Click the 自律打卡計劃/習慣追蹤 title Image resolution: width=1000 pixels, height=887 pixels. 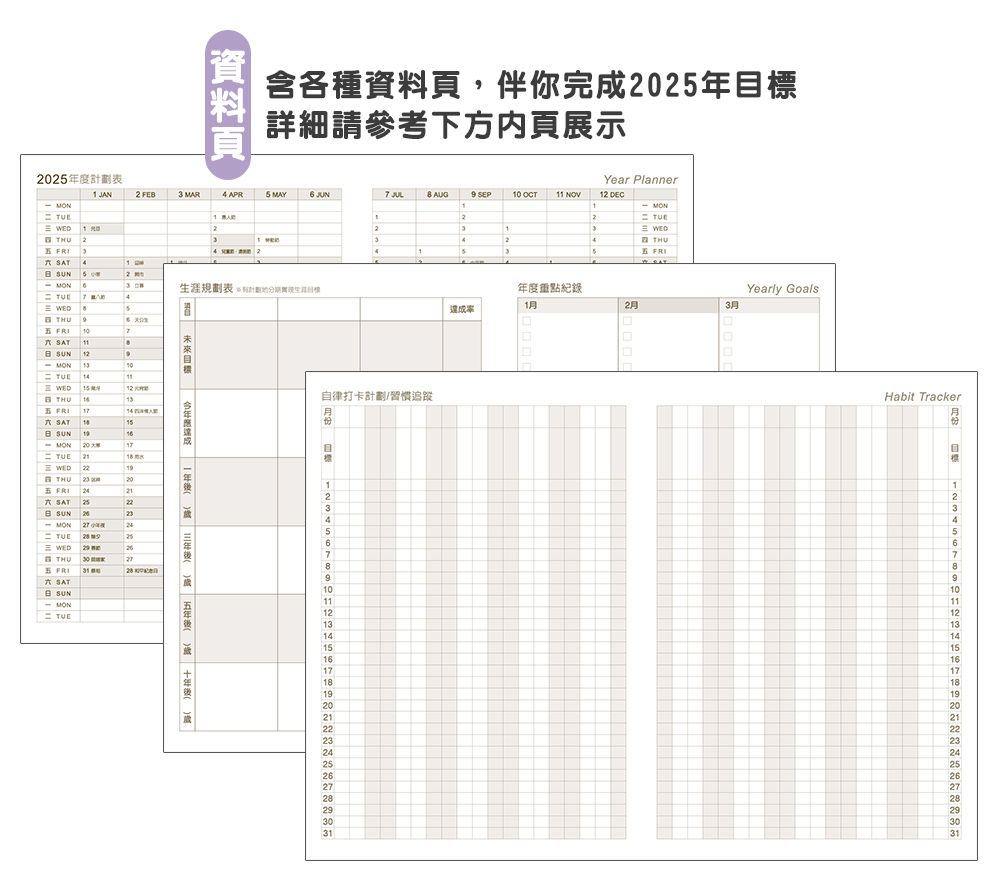[x=377, y=396]
